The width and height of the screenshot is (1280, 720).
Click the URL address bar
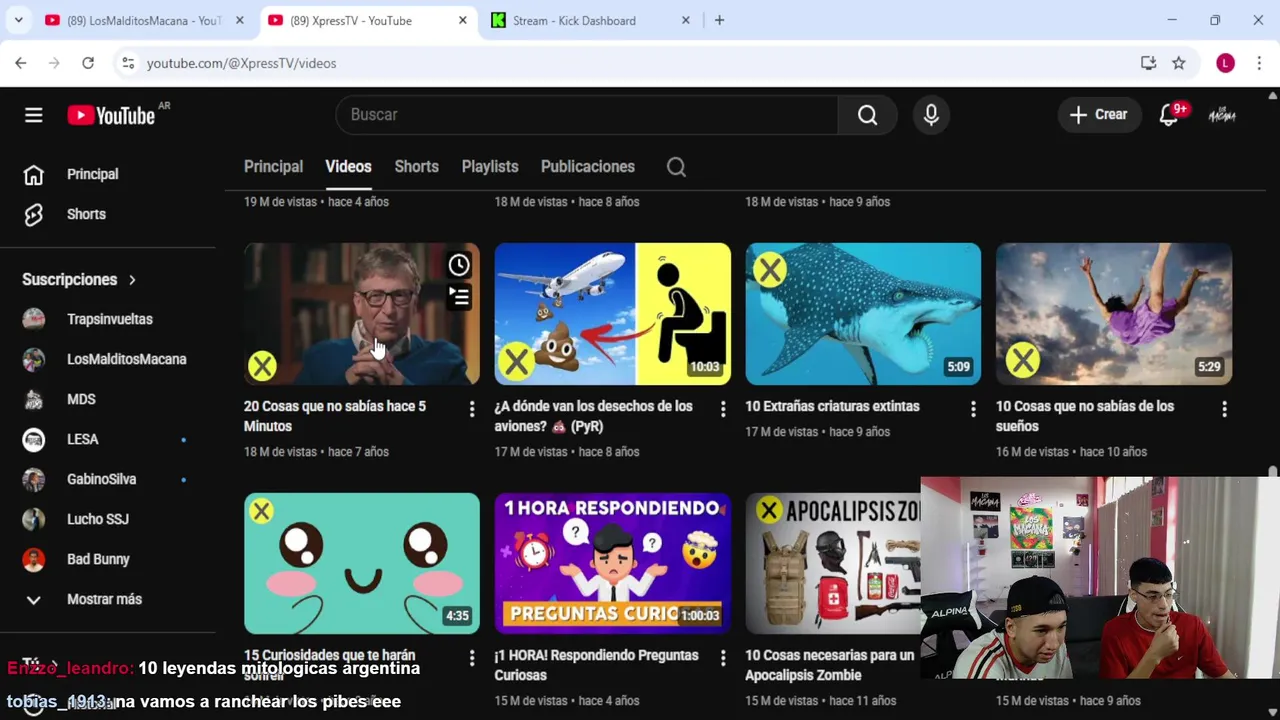[x=630, y=63]
